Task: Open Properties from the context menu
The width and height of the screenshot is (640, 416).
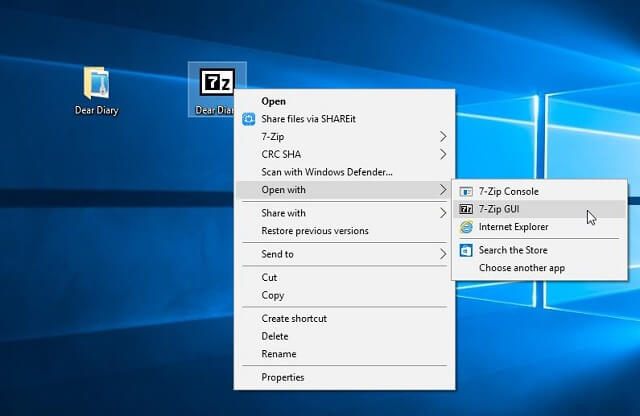Action: tap(344, 377)
